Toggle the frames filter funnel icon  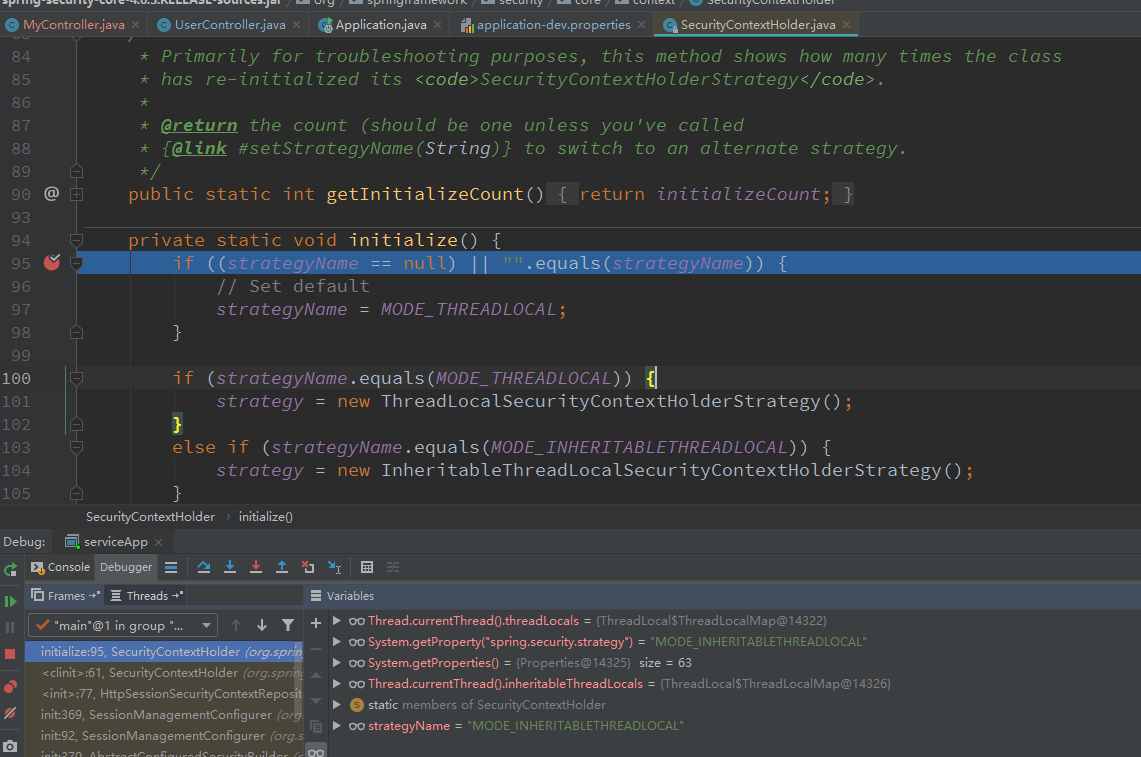(x=288, y=625)
